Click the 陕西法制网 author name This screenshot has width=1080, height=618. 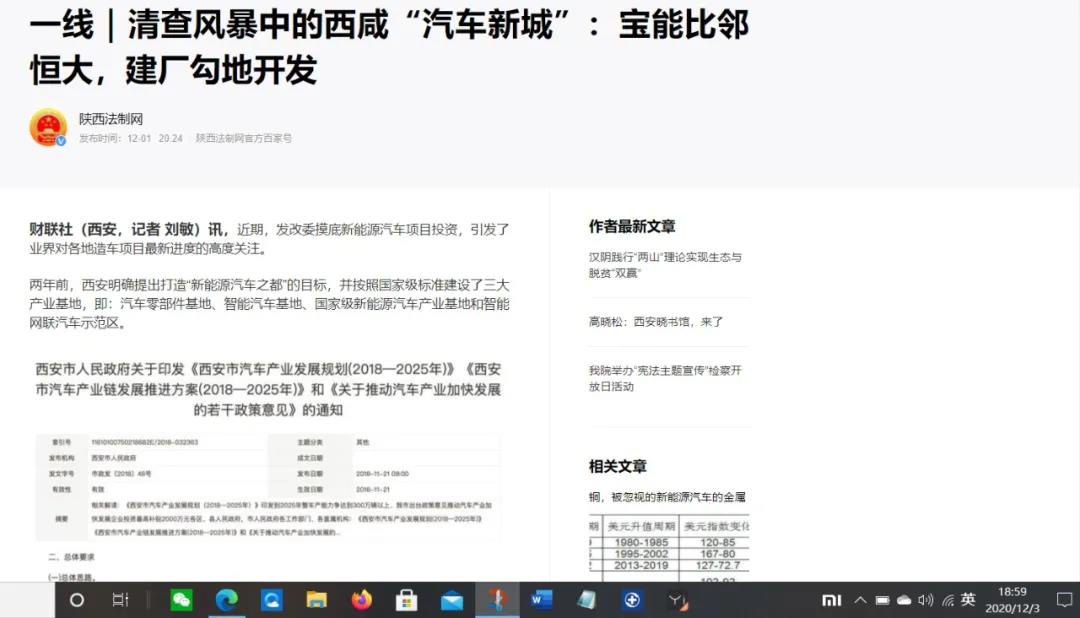[111, 119]
